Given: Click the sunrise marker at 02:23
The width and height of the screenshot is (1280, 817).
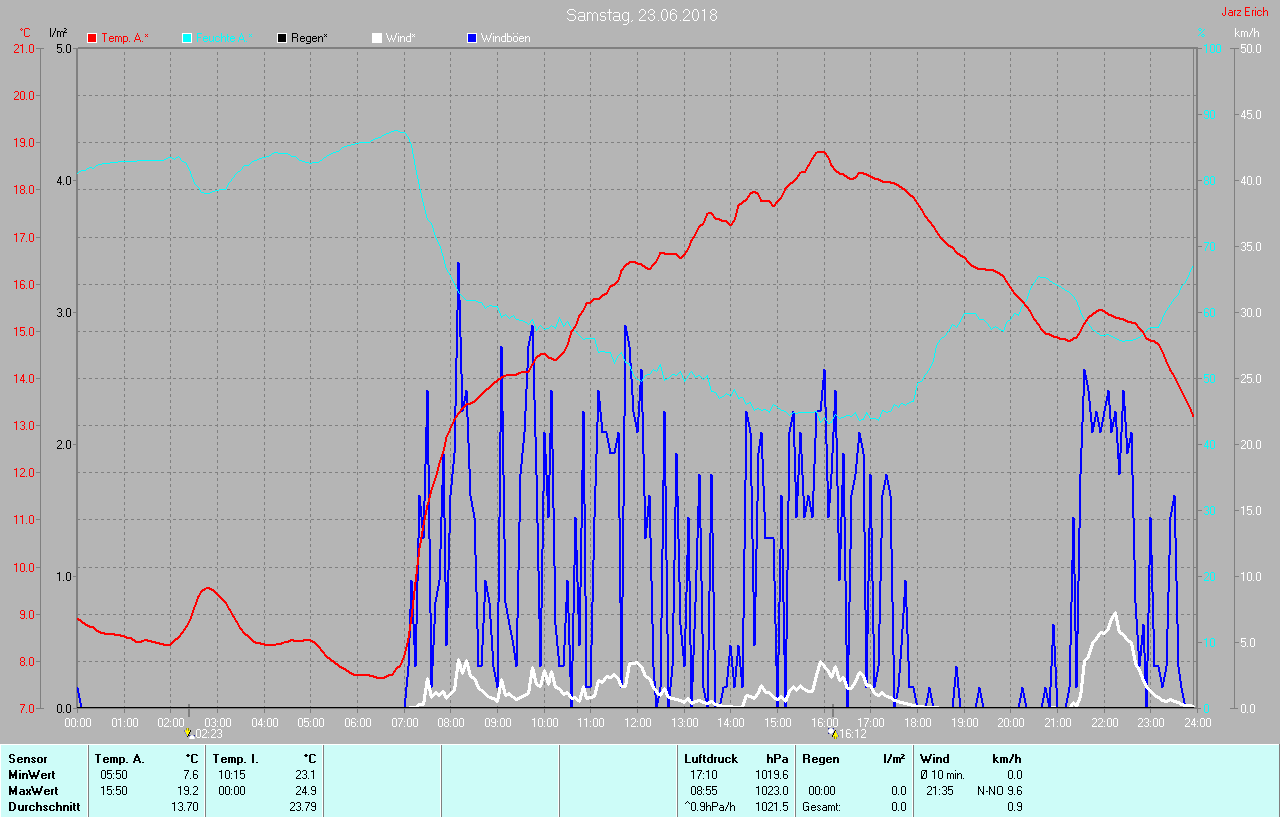Looking at the screenshot, I should pos(188,733).
